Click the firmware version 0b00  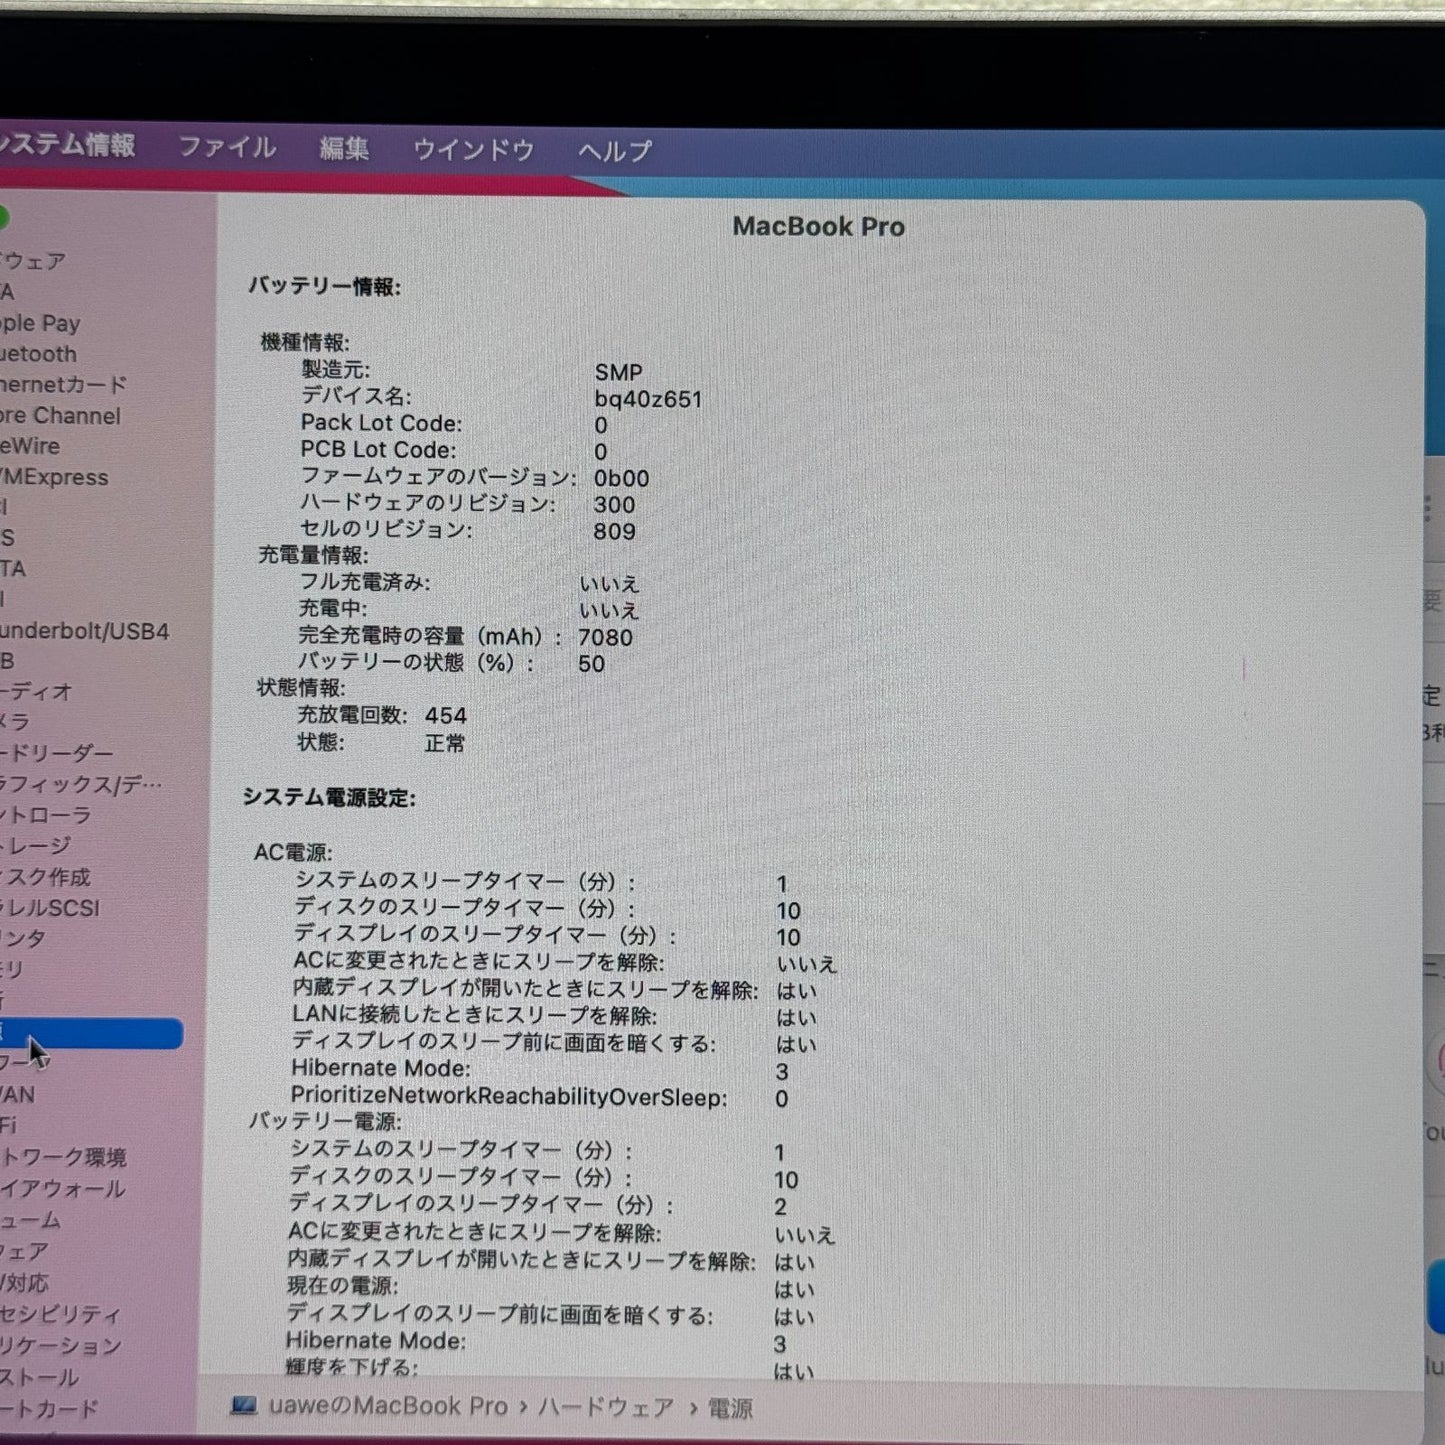(621, 478)
